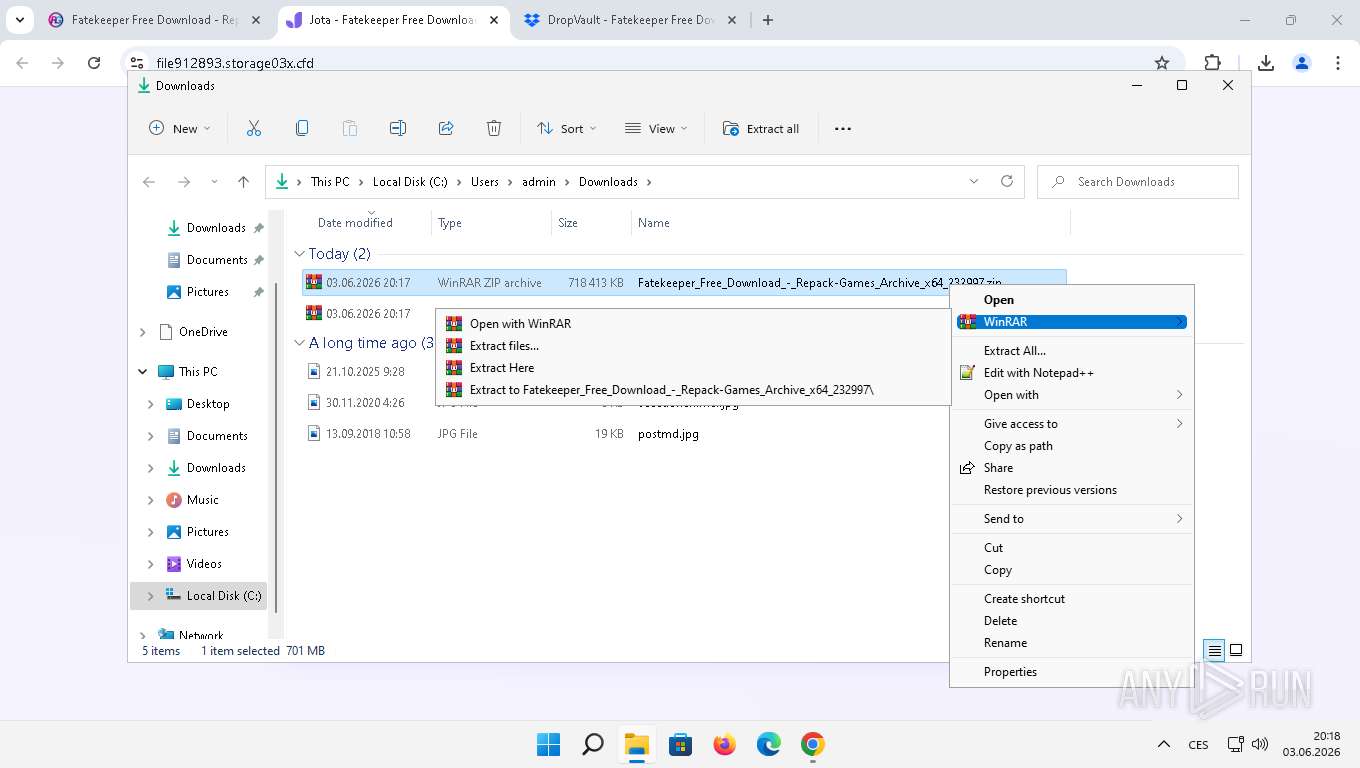
Task: Expand Local Disk (C:) tree node
Action: pyautogui.click(x=151, y=596)
